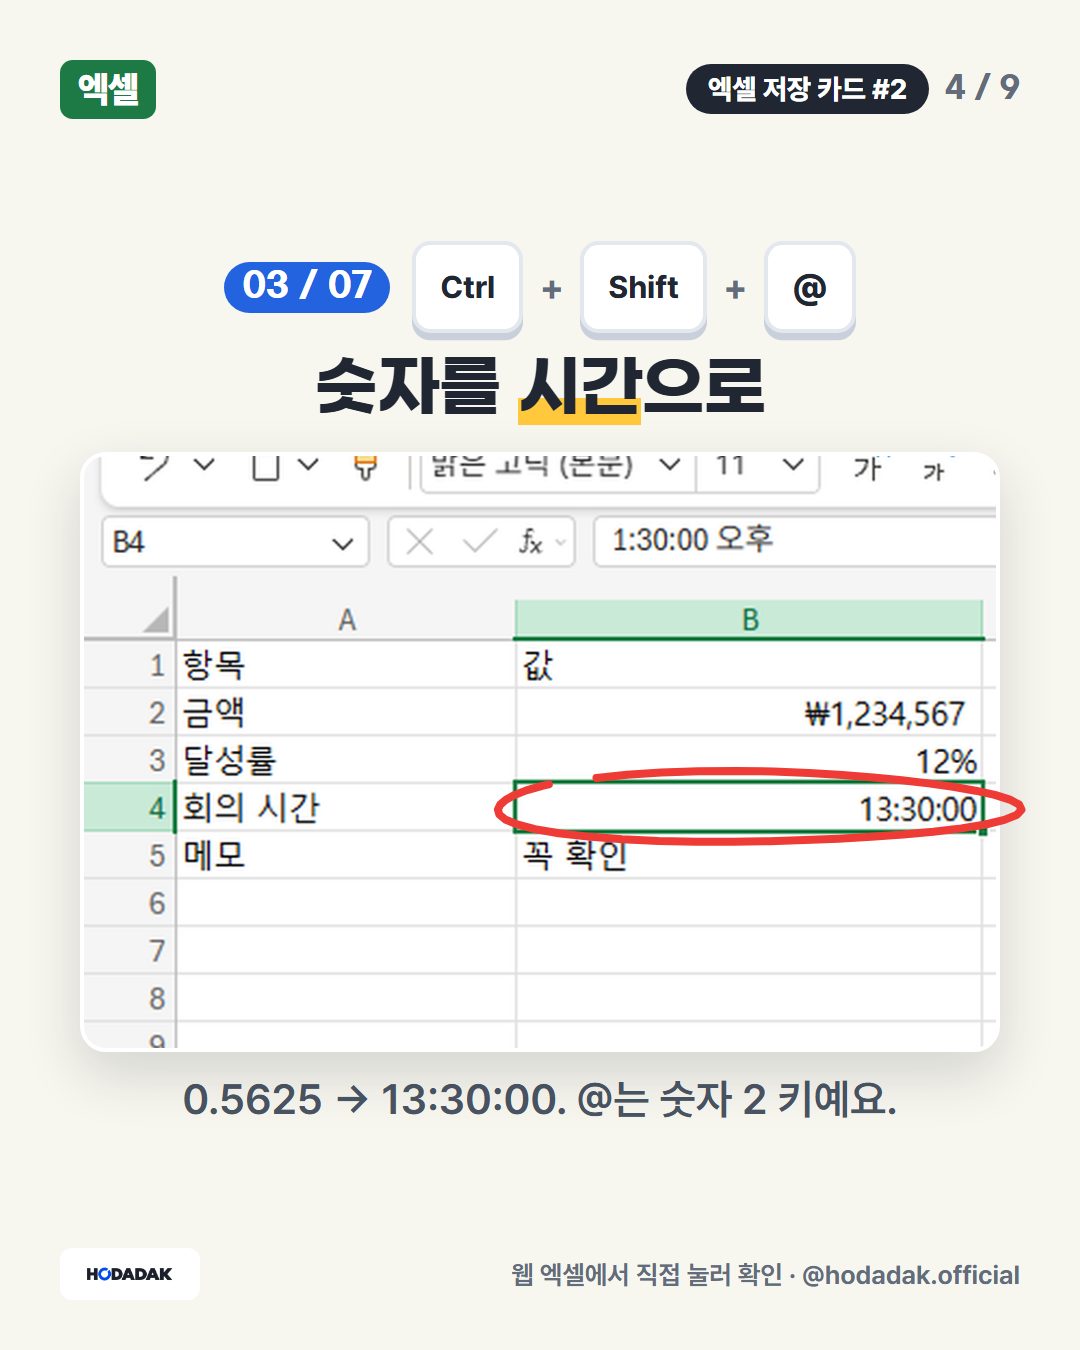Screen dimensions: 1080x1350
Task: Click the format painter brush icon
Action: click(x=366, y=467)
